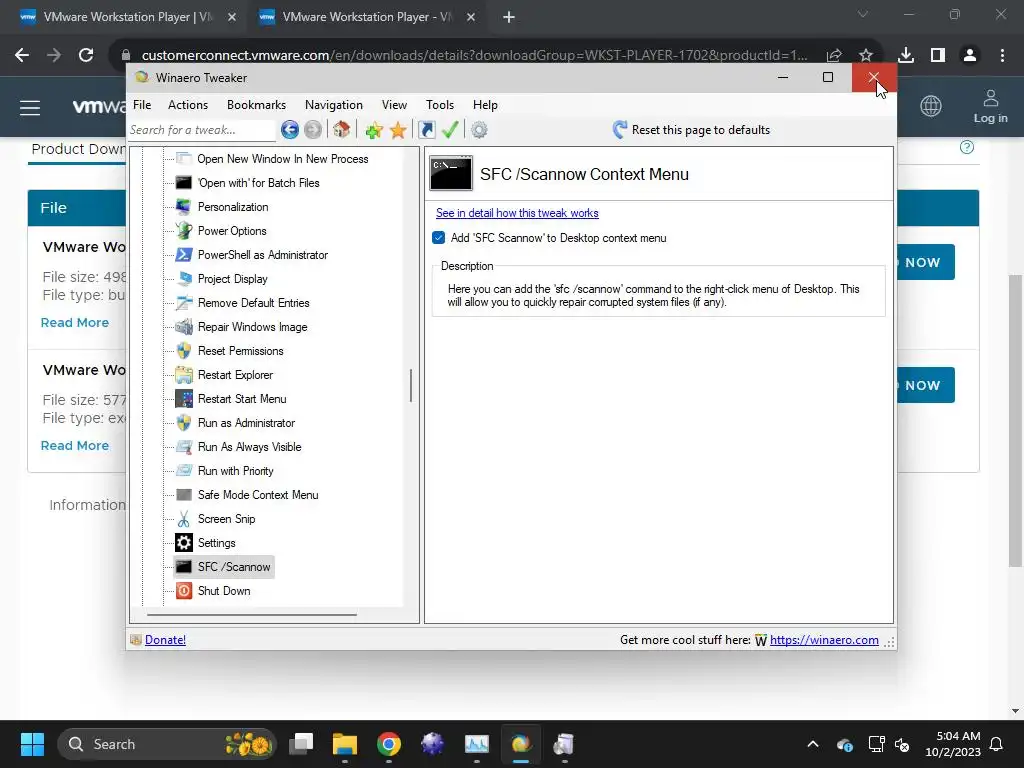Click the Personalization tree icon
The height and width of the screenshot is (768, 1024).
pos(184,207)
